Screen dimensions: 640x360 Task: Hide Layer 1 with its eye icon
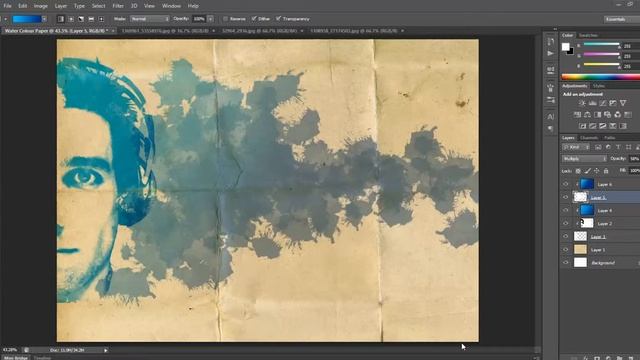(x=566, y=250)
